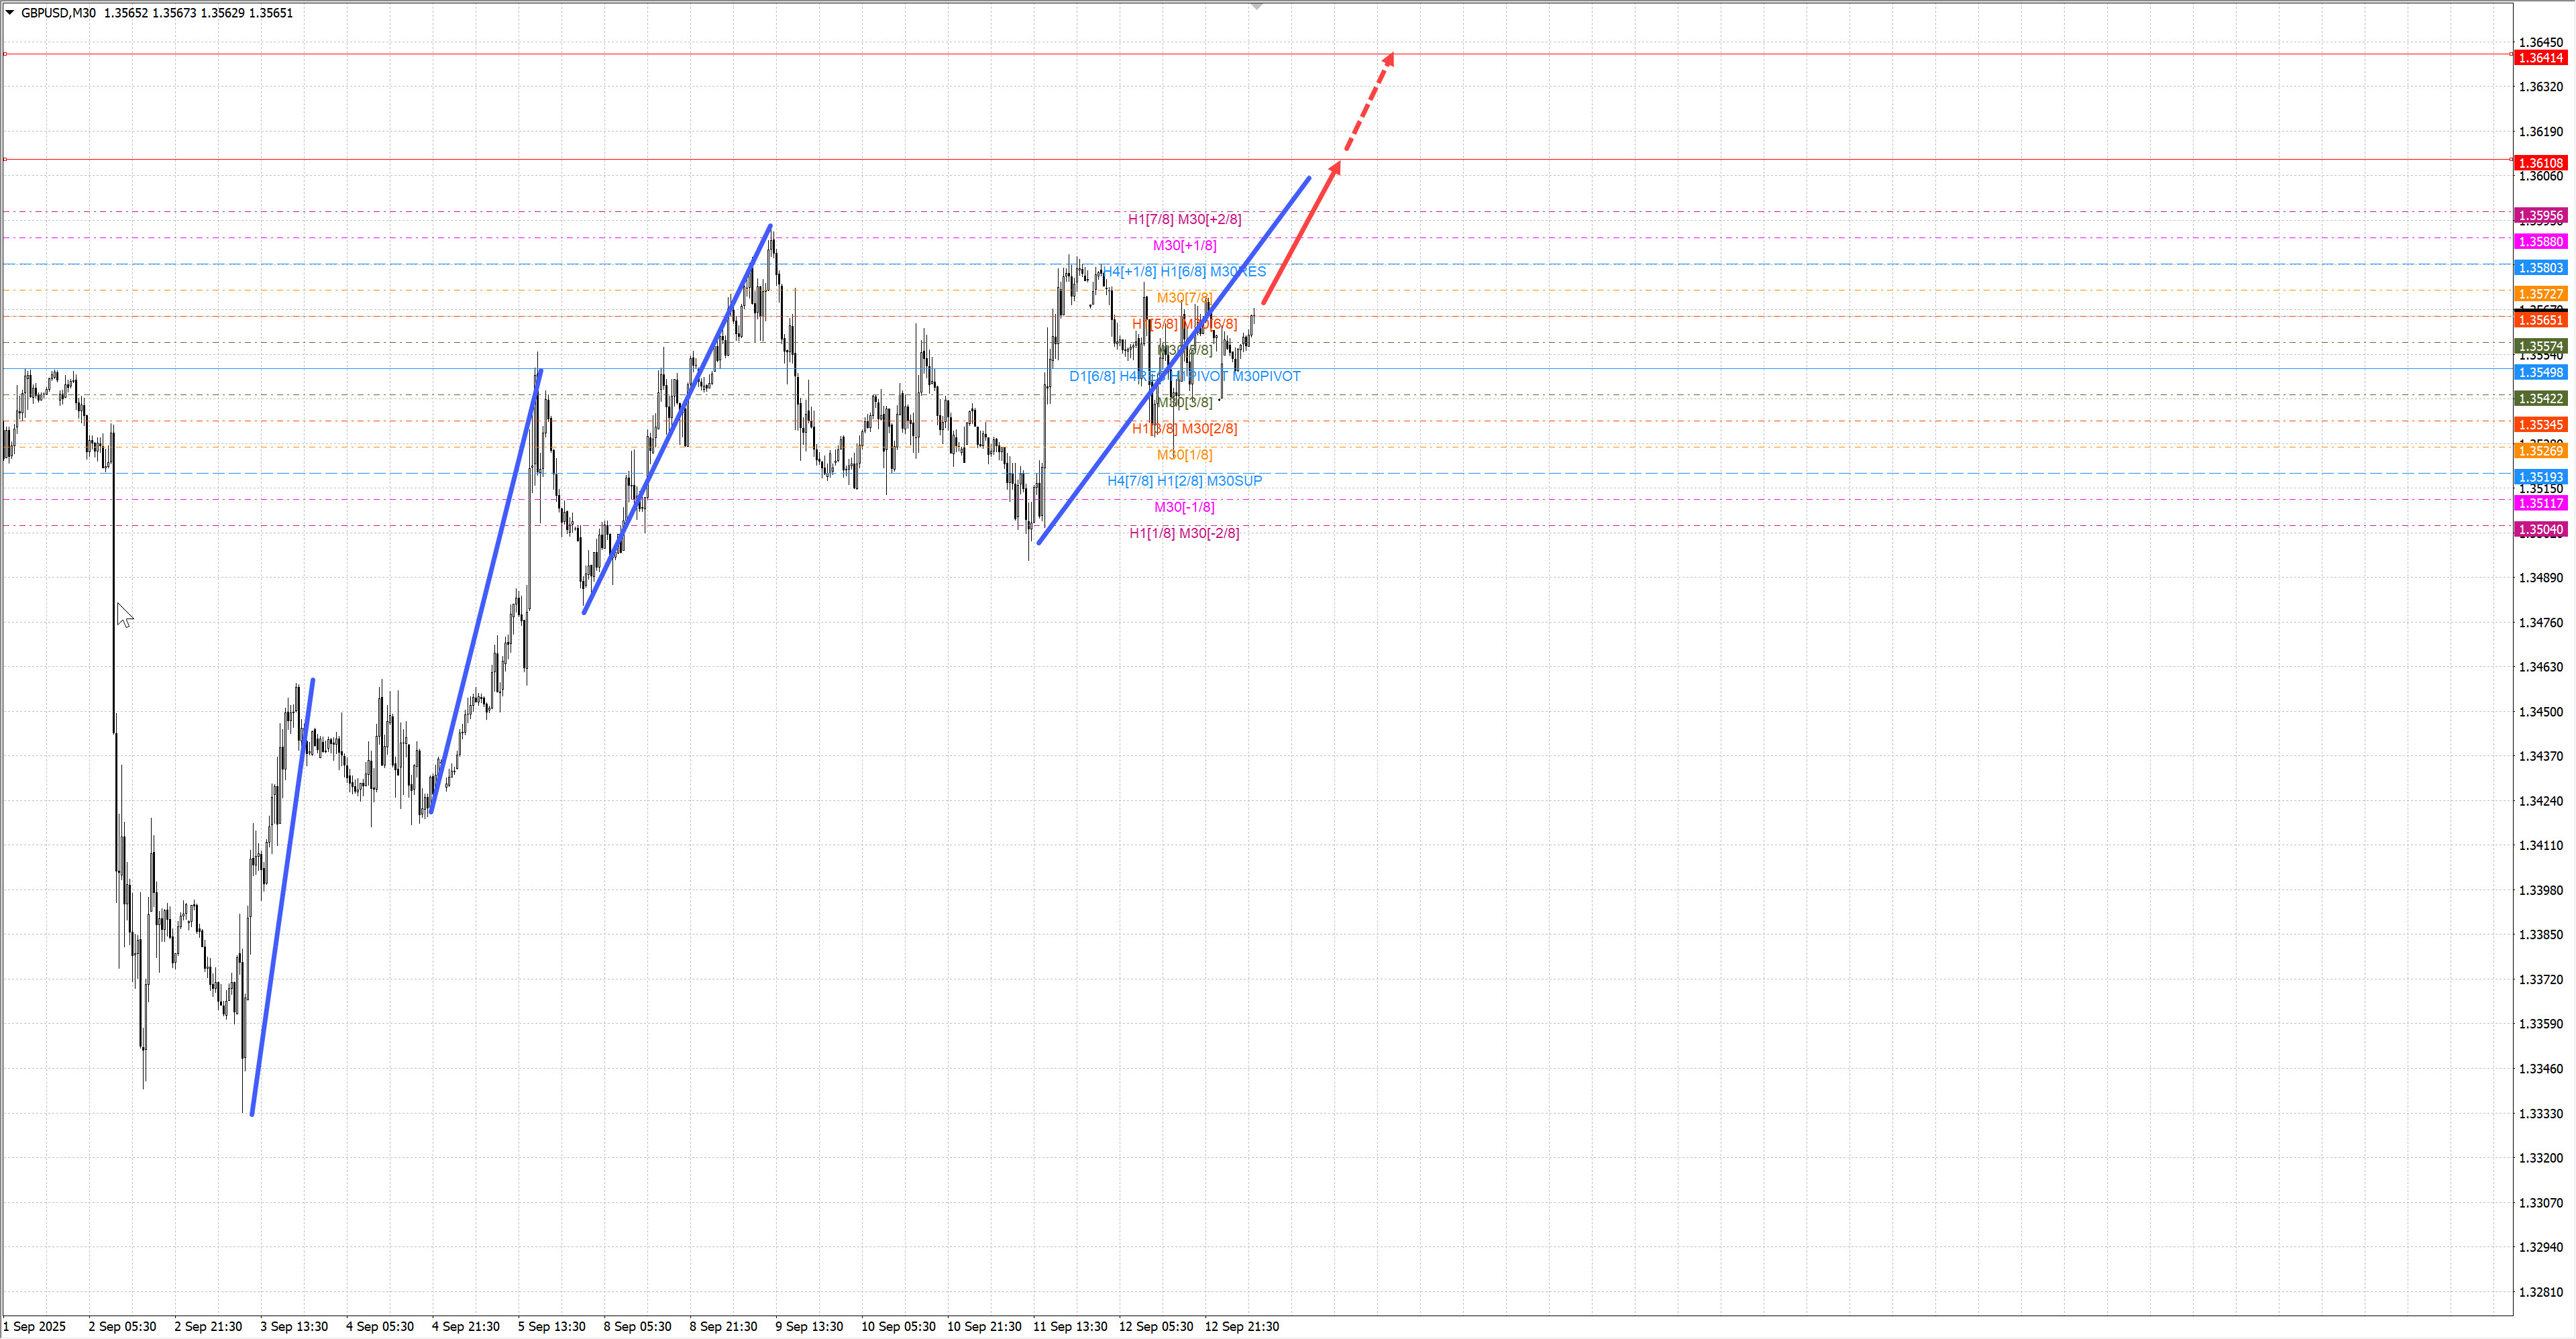
Task: Click the chart shift triangle marker at top
Action: (1257, 7)
